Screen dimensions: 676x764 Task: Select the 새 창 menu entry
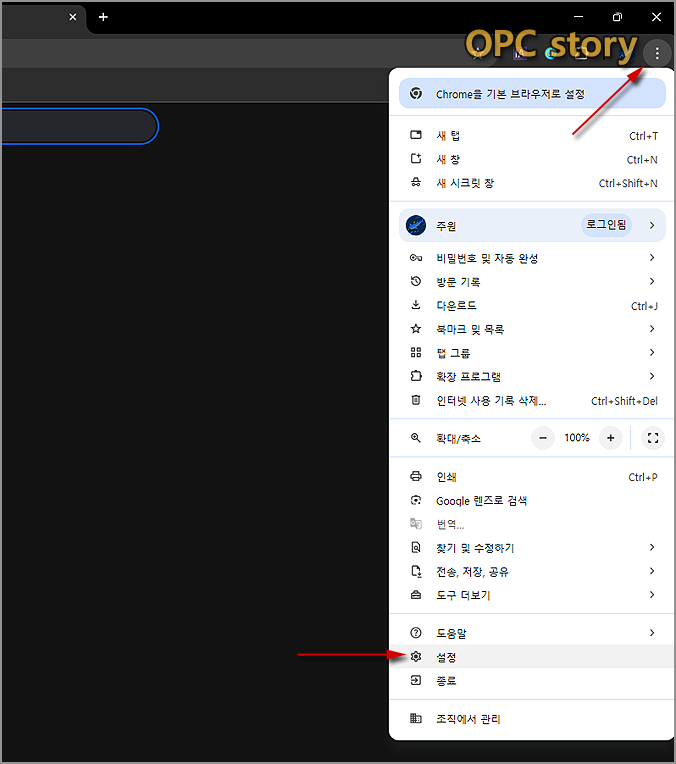click(532, 159)
